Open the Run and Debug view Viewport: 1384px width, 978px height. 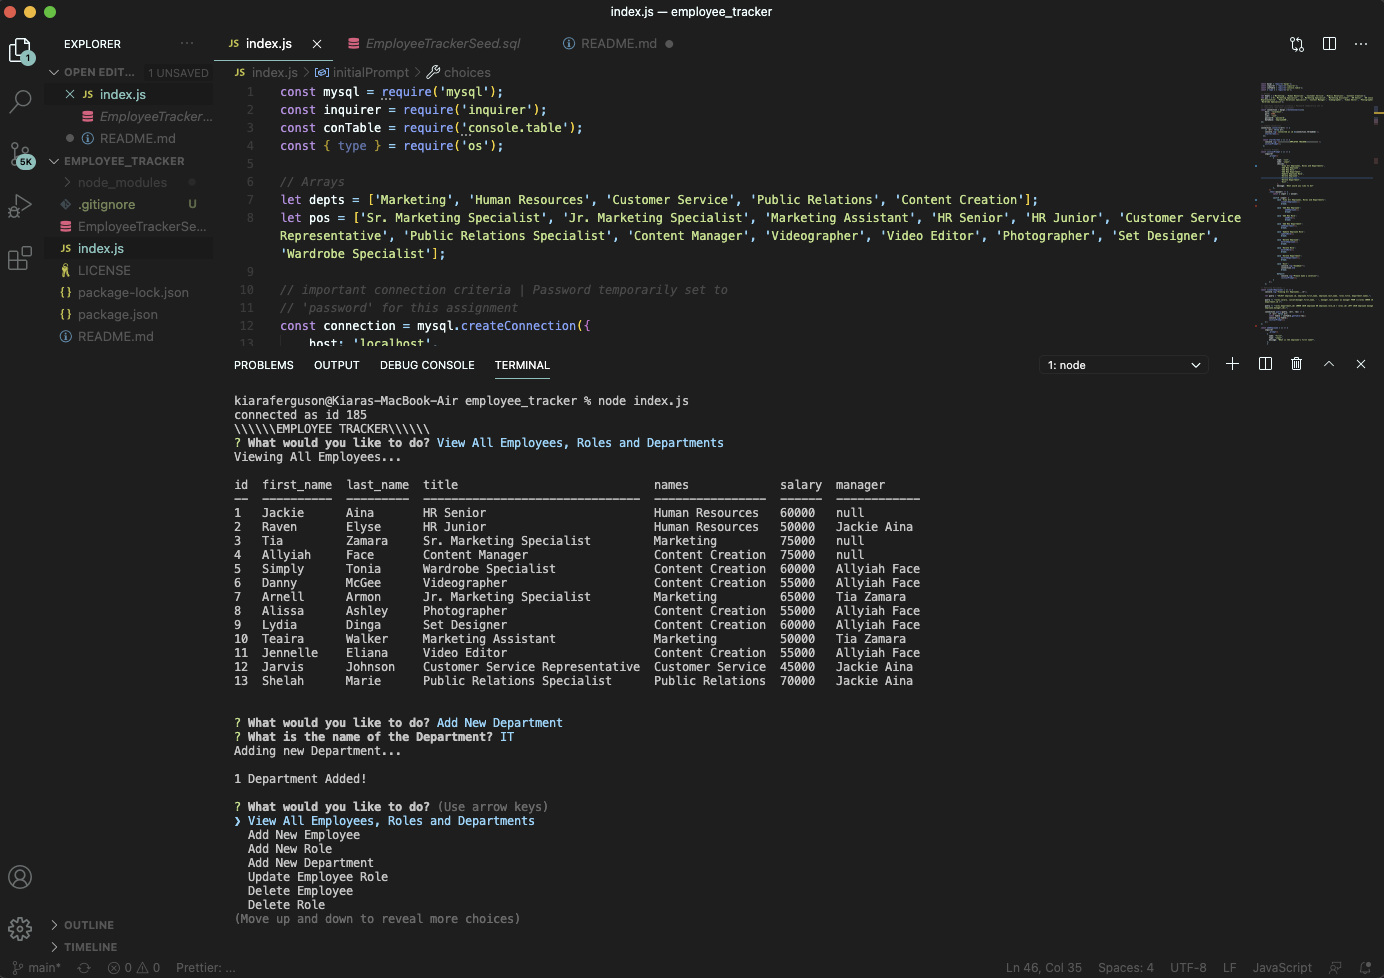pos(20,206)
